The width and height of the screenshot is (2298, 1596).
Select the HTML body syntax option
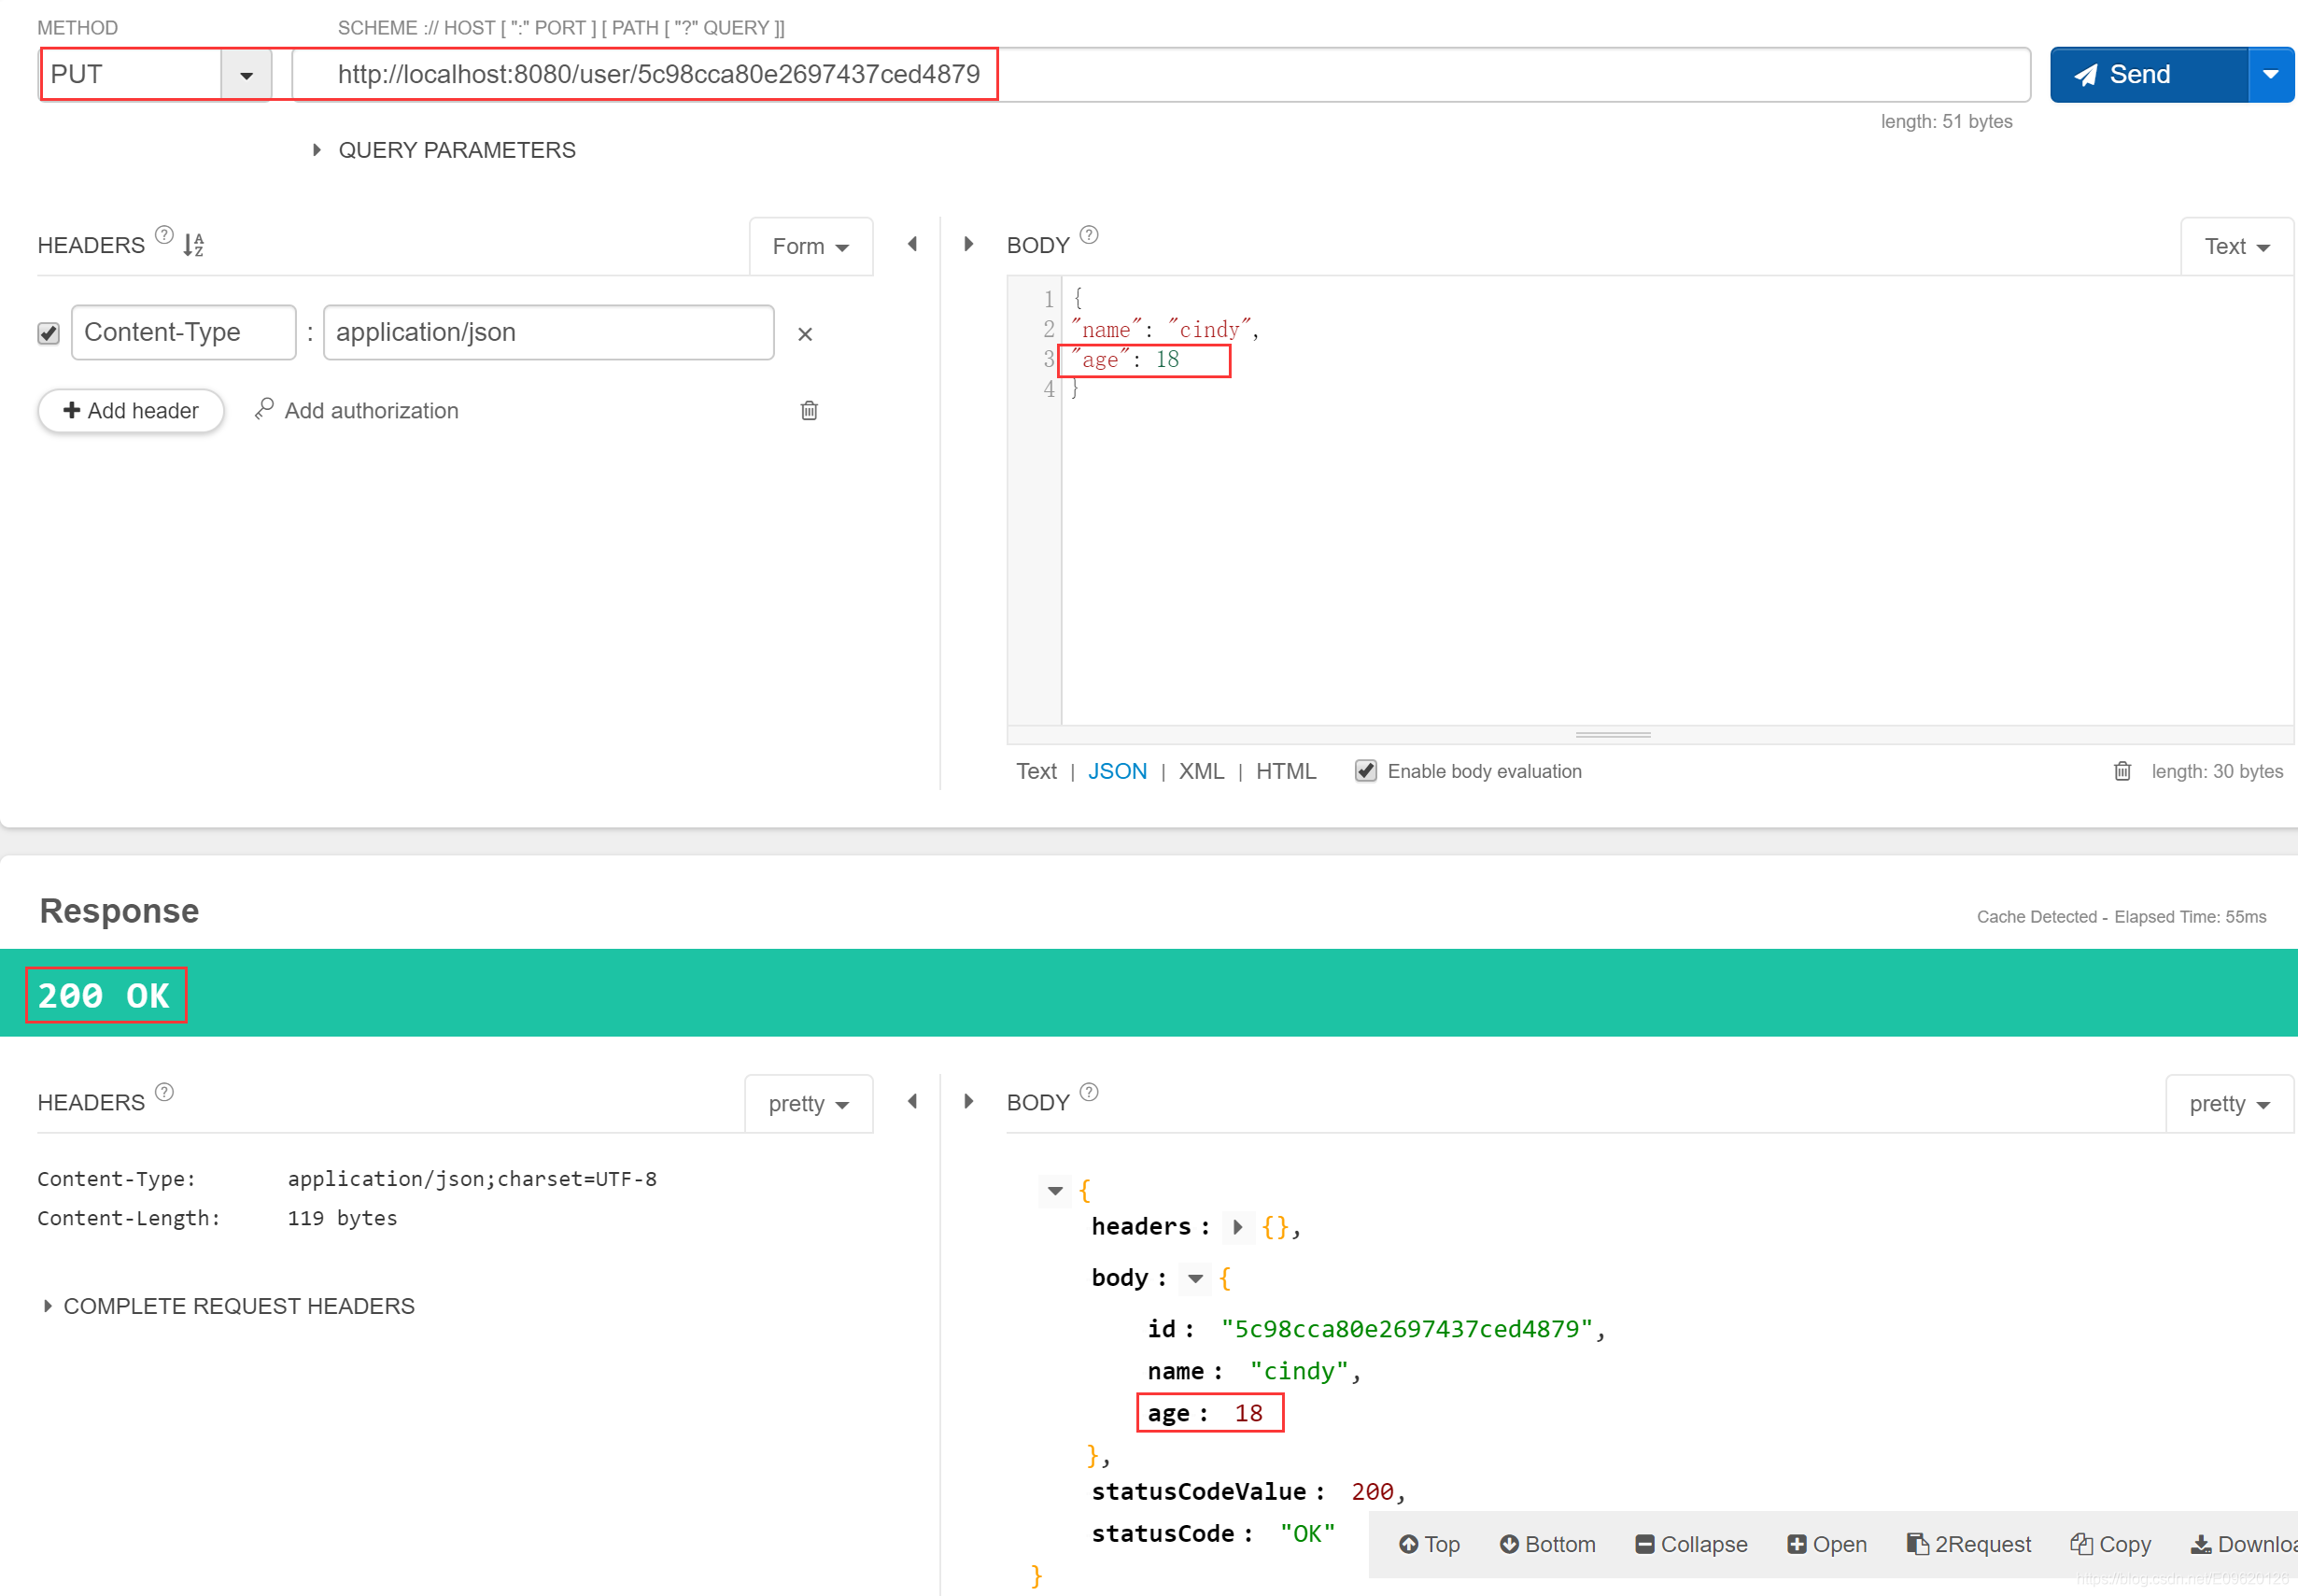point(1286,771)
